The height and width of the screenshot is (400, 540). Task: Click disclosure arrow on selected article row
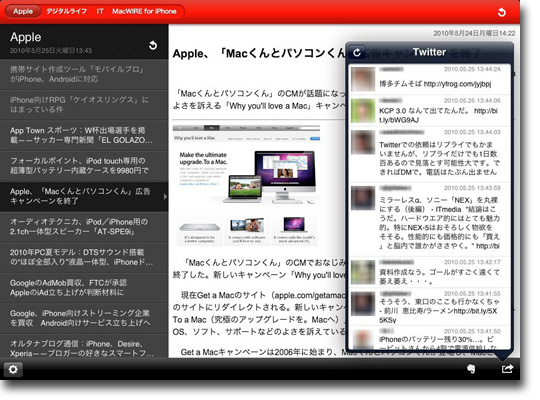[165, 197]
